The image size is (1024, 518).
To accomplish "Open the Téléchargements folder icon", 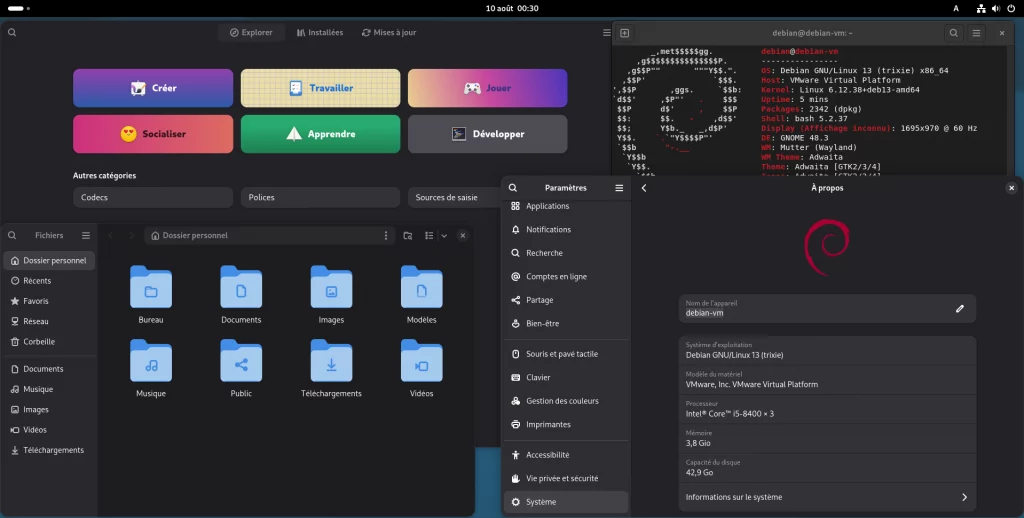I will 331,361.
